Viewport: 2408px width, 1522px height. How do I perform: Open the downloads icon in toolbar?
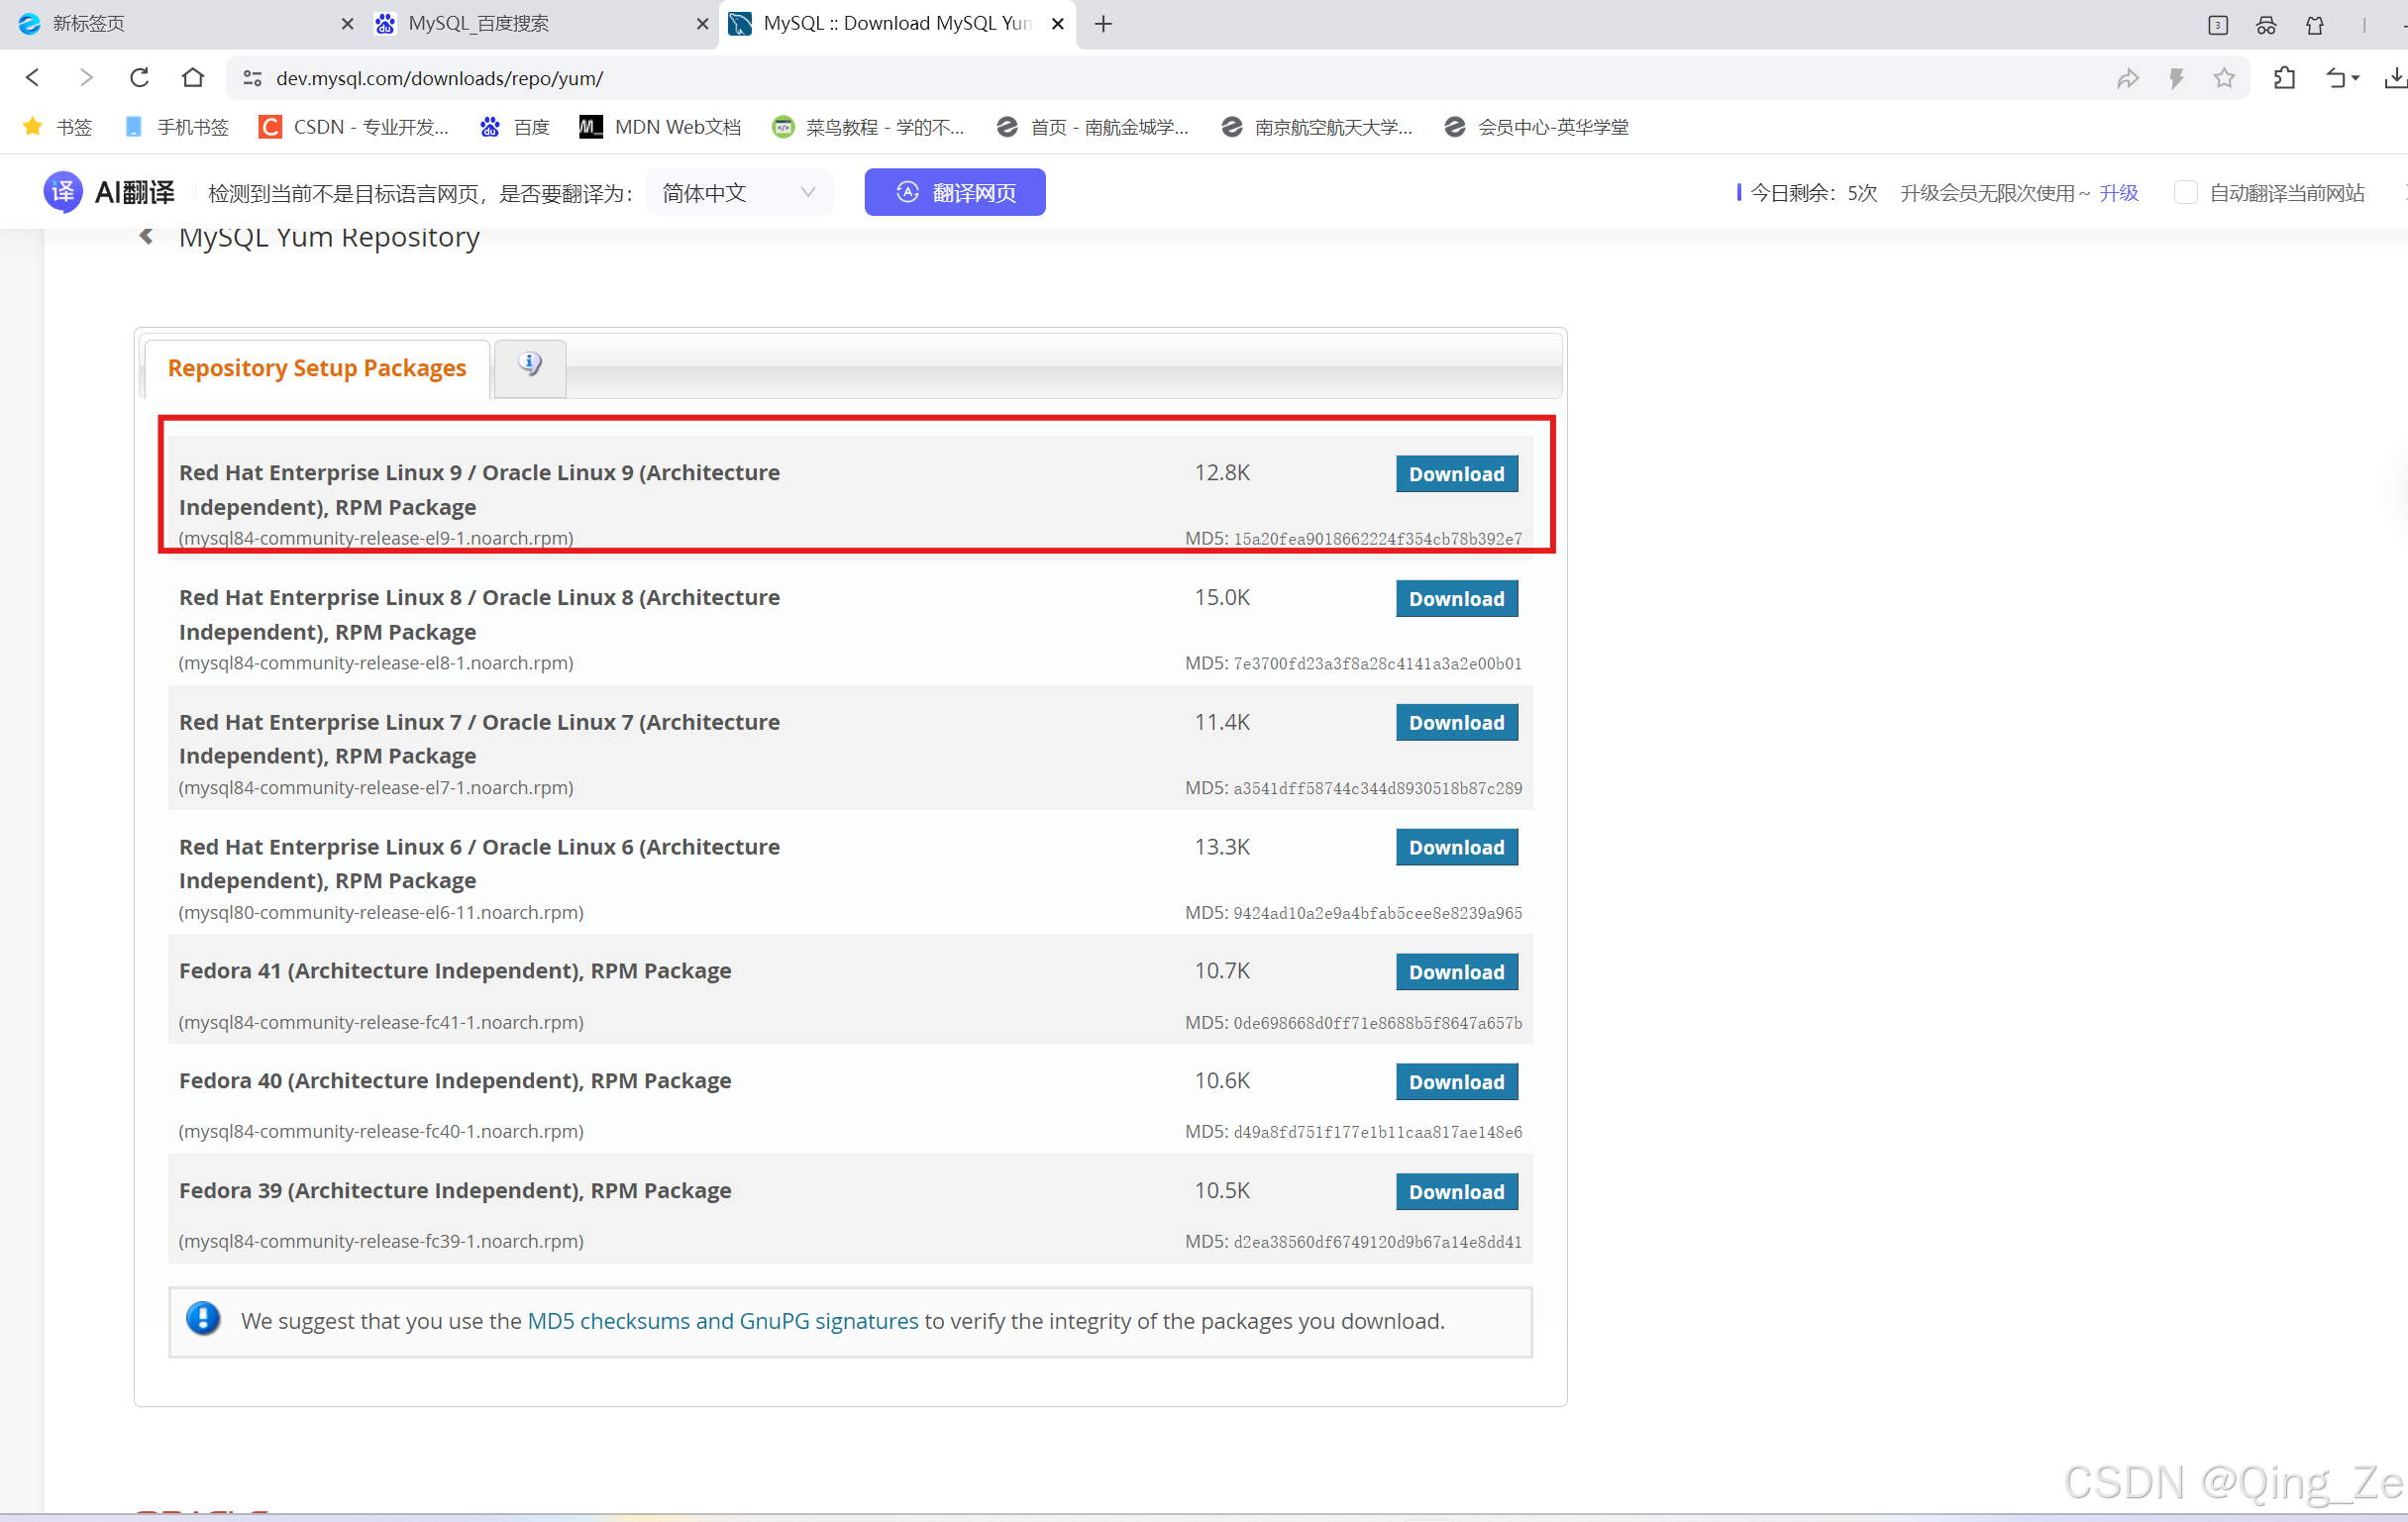click(2394, 78)
